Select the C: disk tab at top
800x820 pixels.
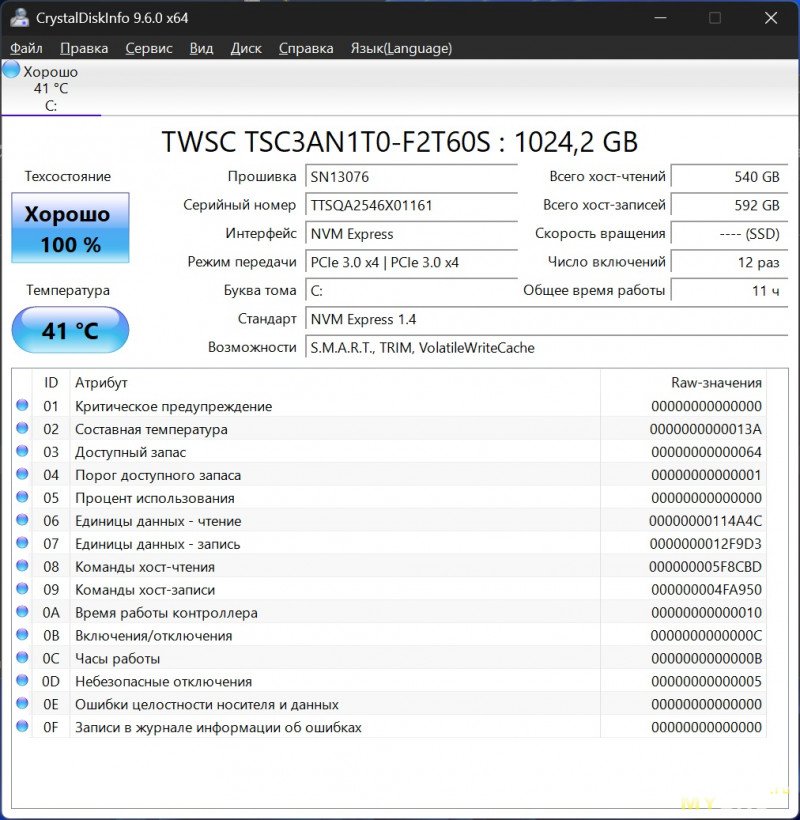tap(51, 88)
